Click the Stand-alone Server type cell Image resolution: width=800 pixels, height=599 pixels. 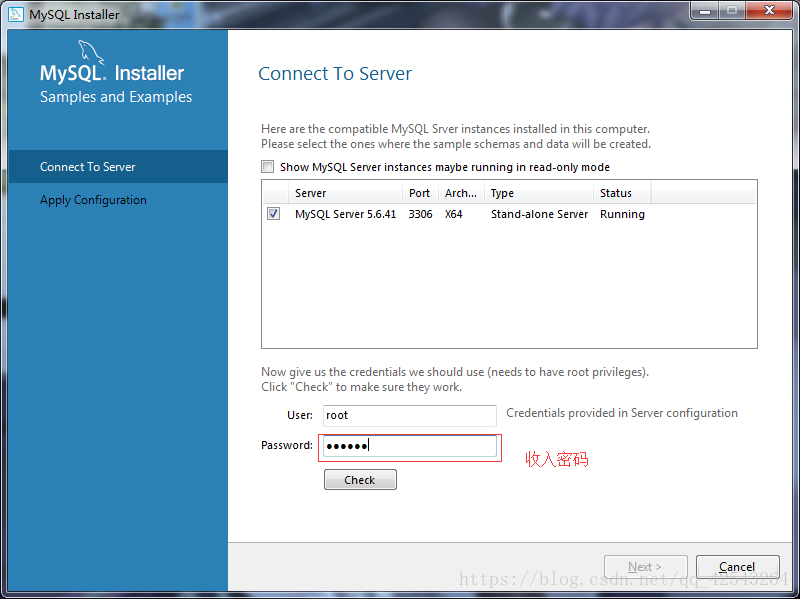pyautogui.click(x=539, y=214)
